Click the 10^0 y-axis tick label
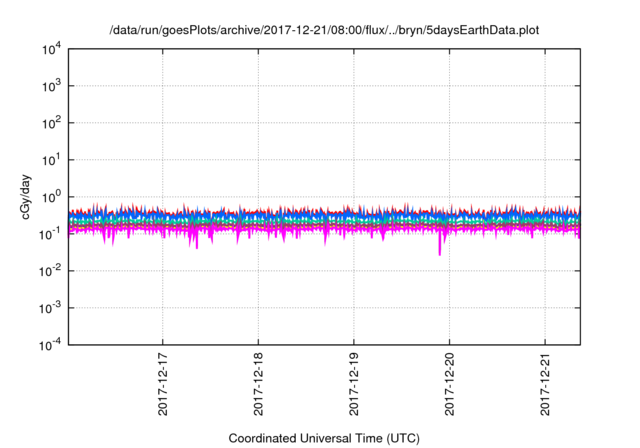 click(52, 197)
